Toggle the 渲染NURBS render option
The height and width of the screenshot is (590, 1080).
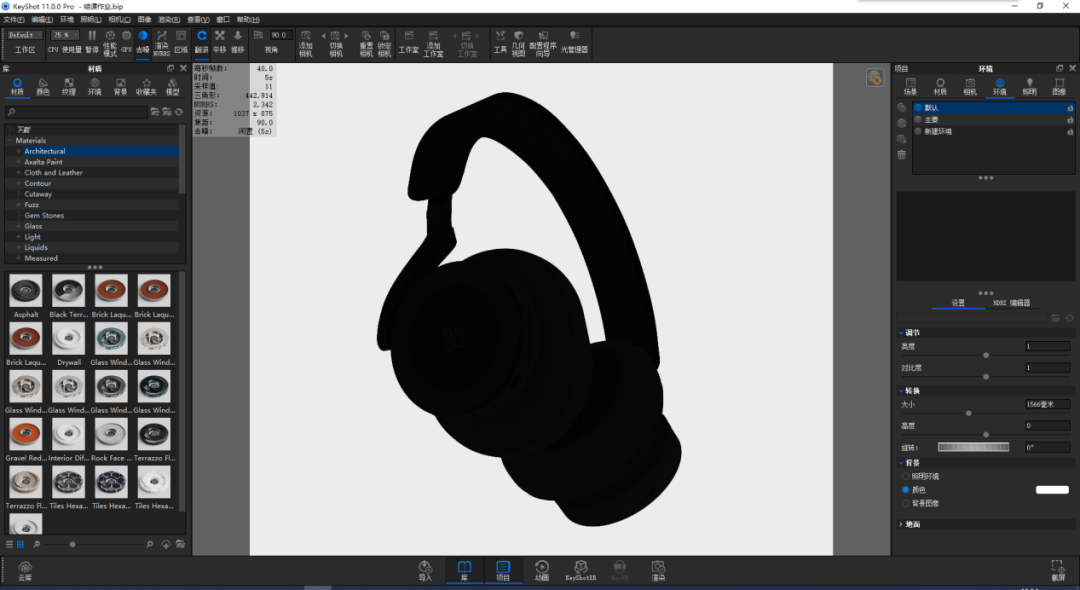(162, 41)
